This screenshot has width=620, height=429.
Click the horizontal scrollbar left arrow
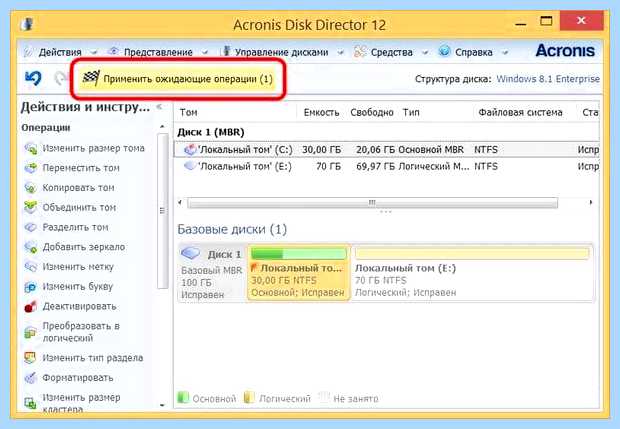pyautogui.click(x=180, y=202)
